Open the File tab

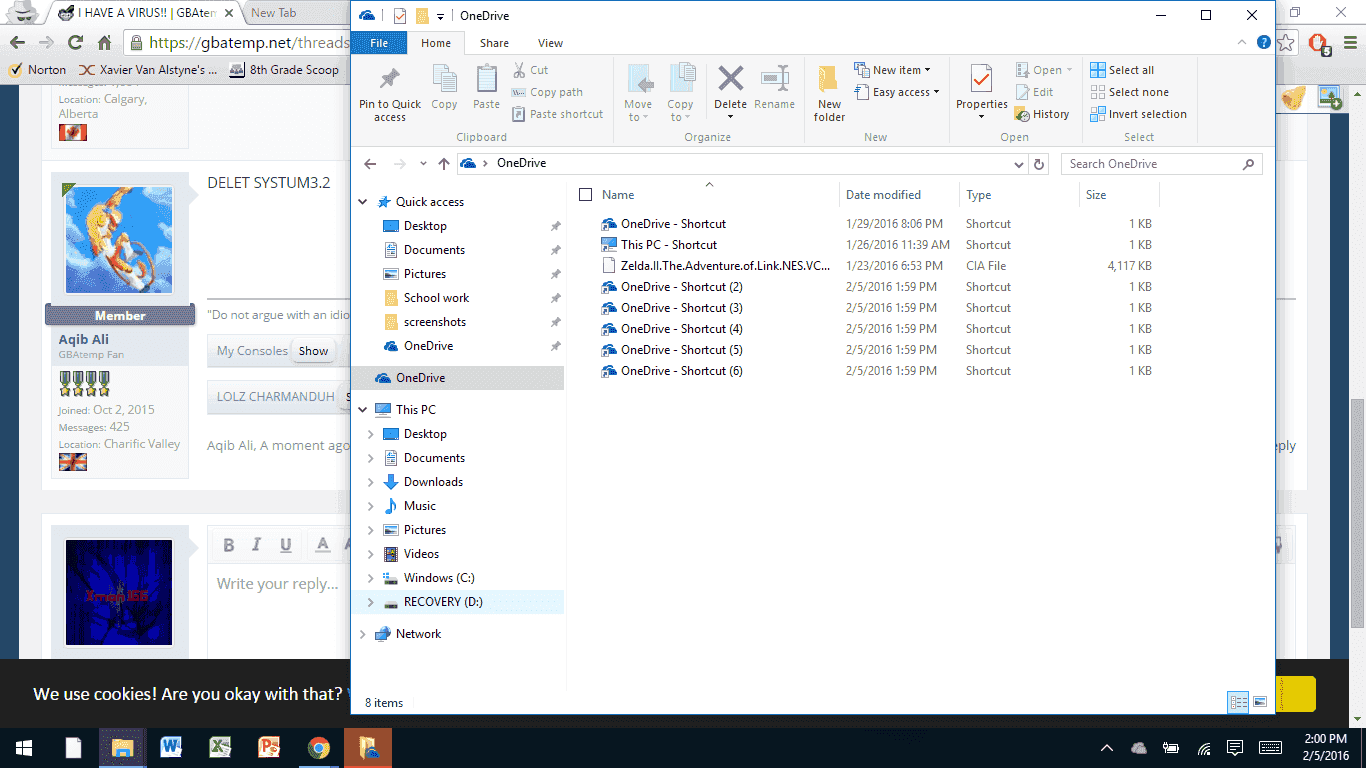click(x=379, y=43)
